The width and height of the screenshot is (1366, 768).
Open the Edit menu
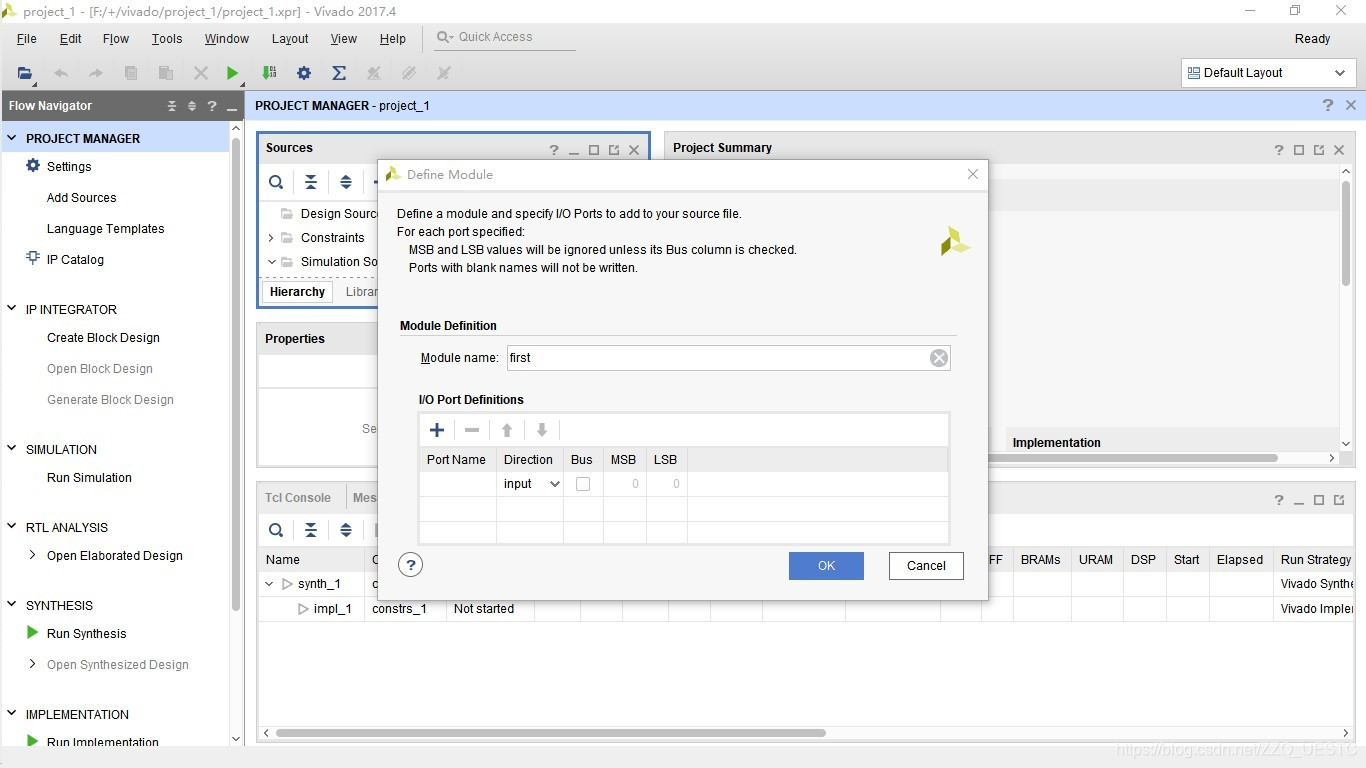pyautogui.click(x=71, y=39)
